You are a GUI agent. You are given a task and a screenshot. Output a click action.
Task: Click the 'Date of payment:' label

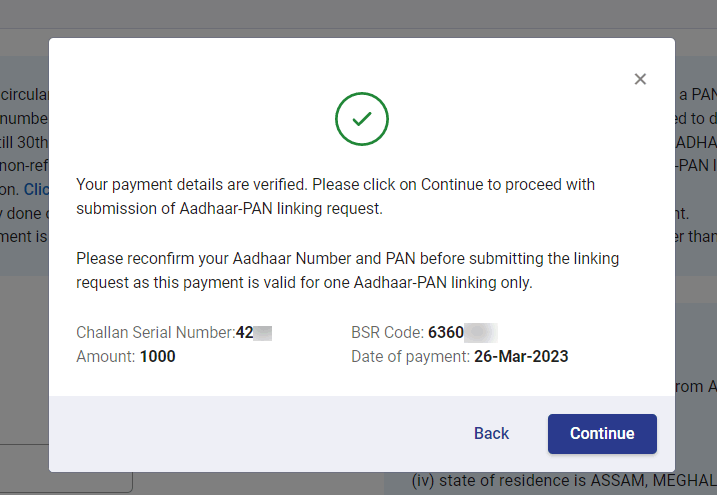point(410,357)
